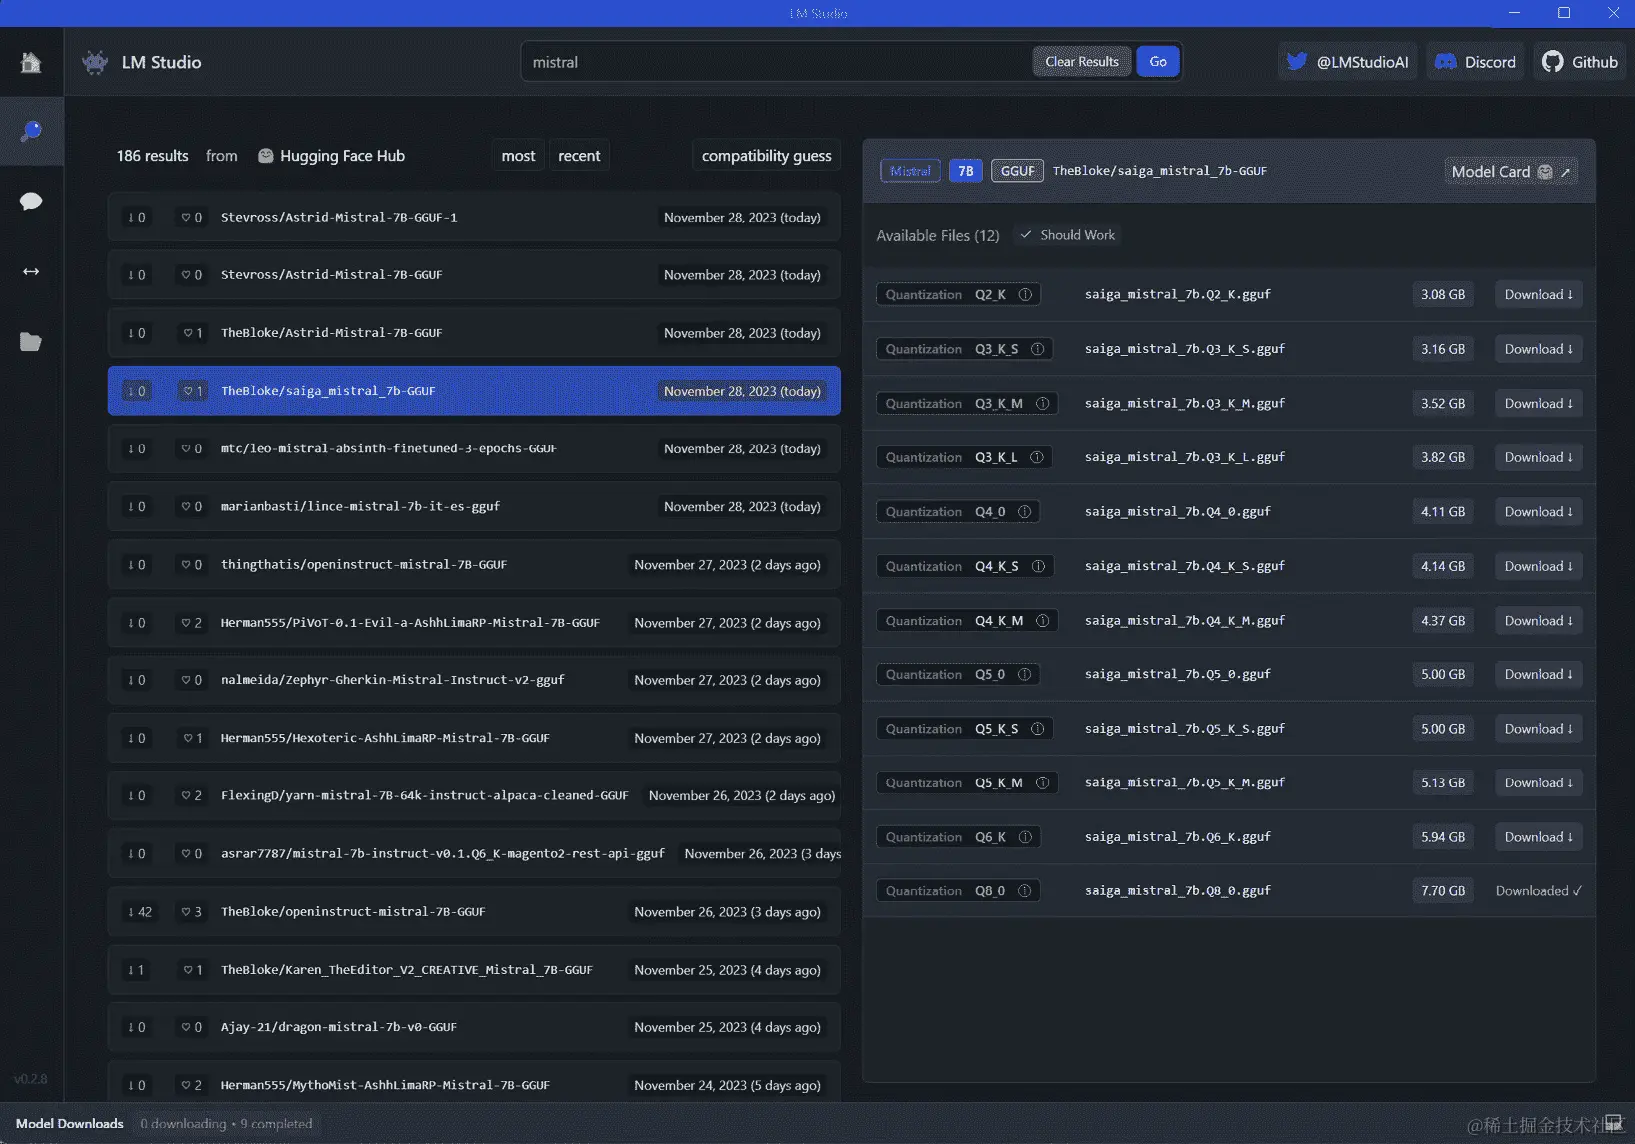Download saiga_mistral_7b.Q3_K_M.gguf
The height and width of the screenshot is (1144, 1635).
1539,404
